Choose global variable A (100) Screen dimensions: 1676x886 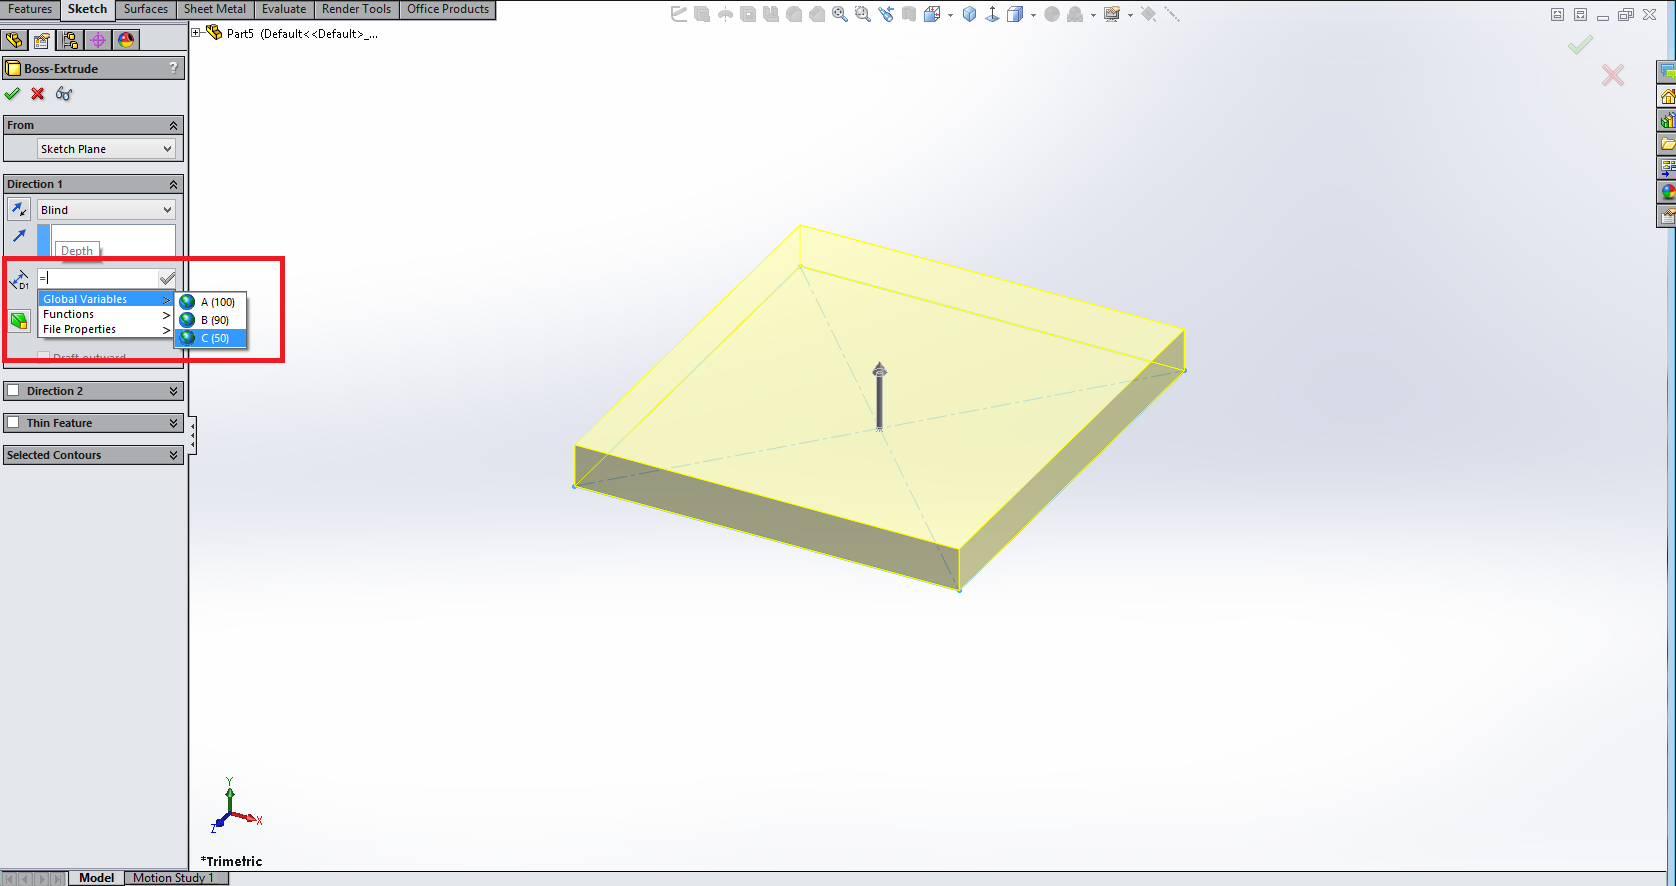pos(210,302)
